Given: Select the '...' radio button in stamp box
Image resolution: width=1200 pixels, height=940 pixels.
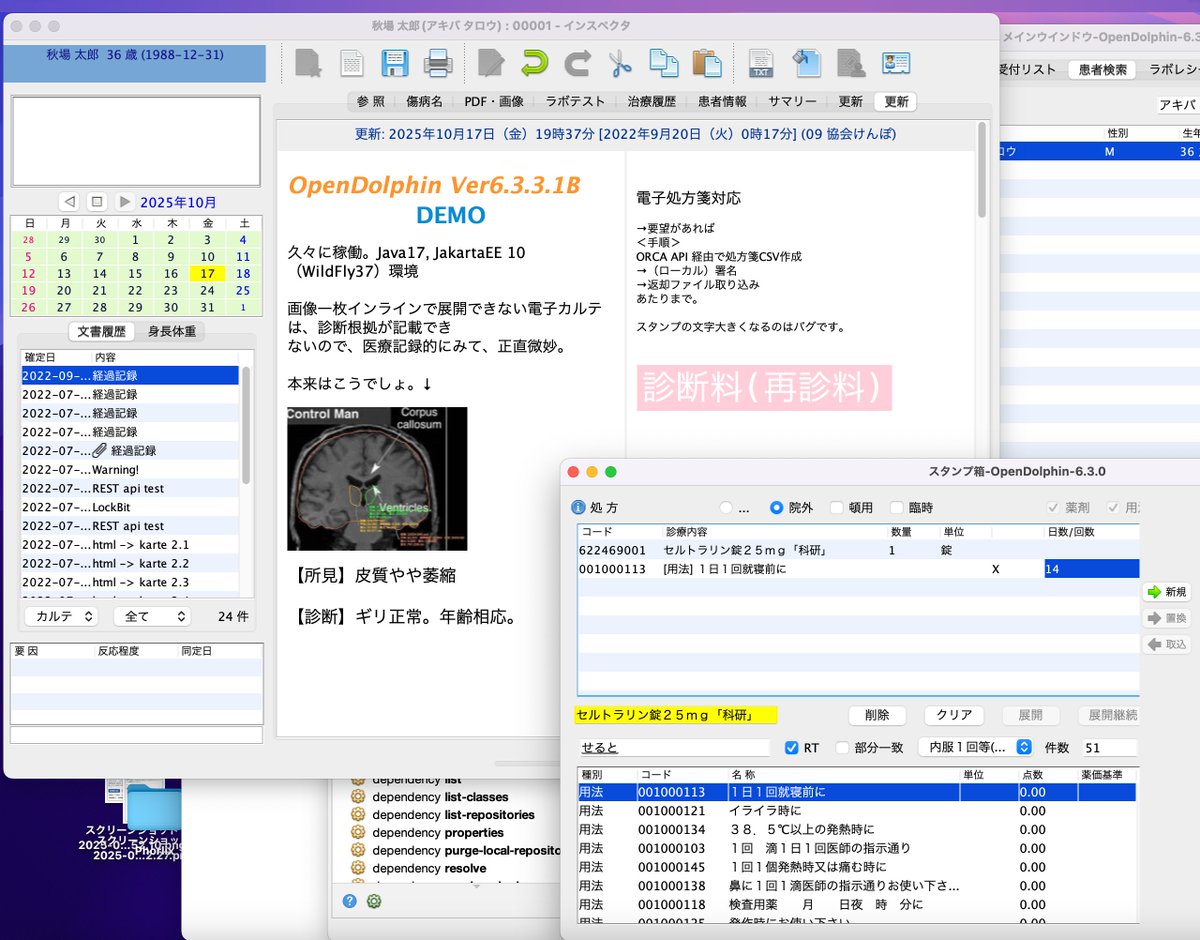Looking at the screenshot, I should pyautogui.click(x=726, y=508).
